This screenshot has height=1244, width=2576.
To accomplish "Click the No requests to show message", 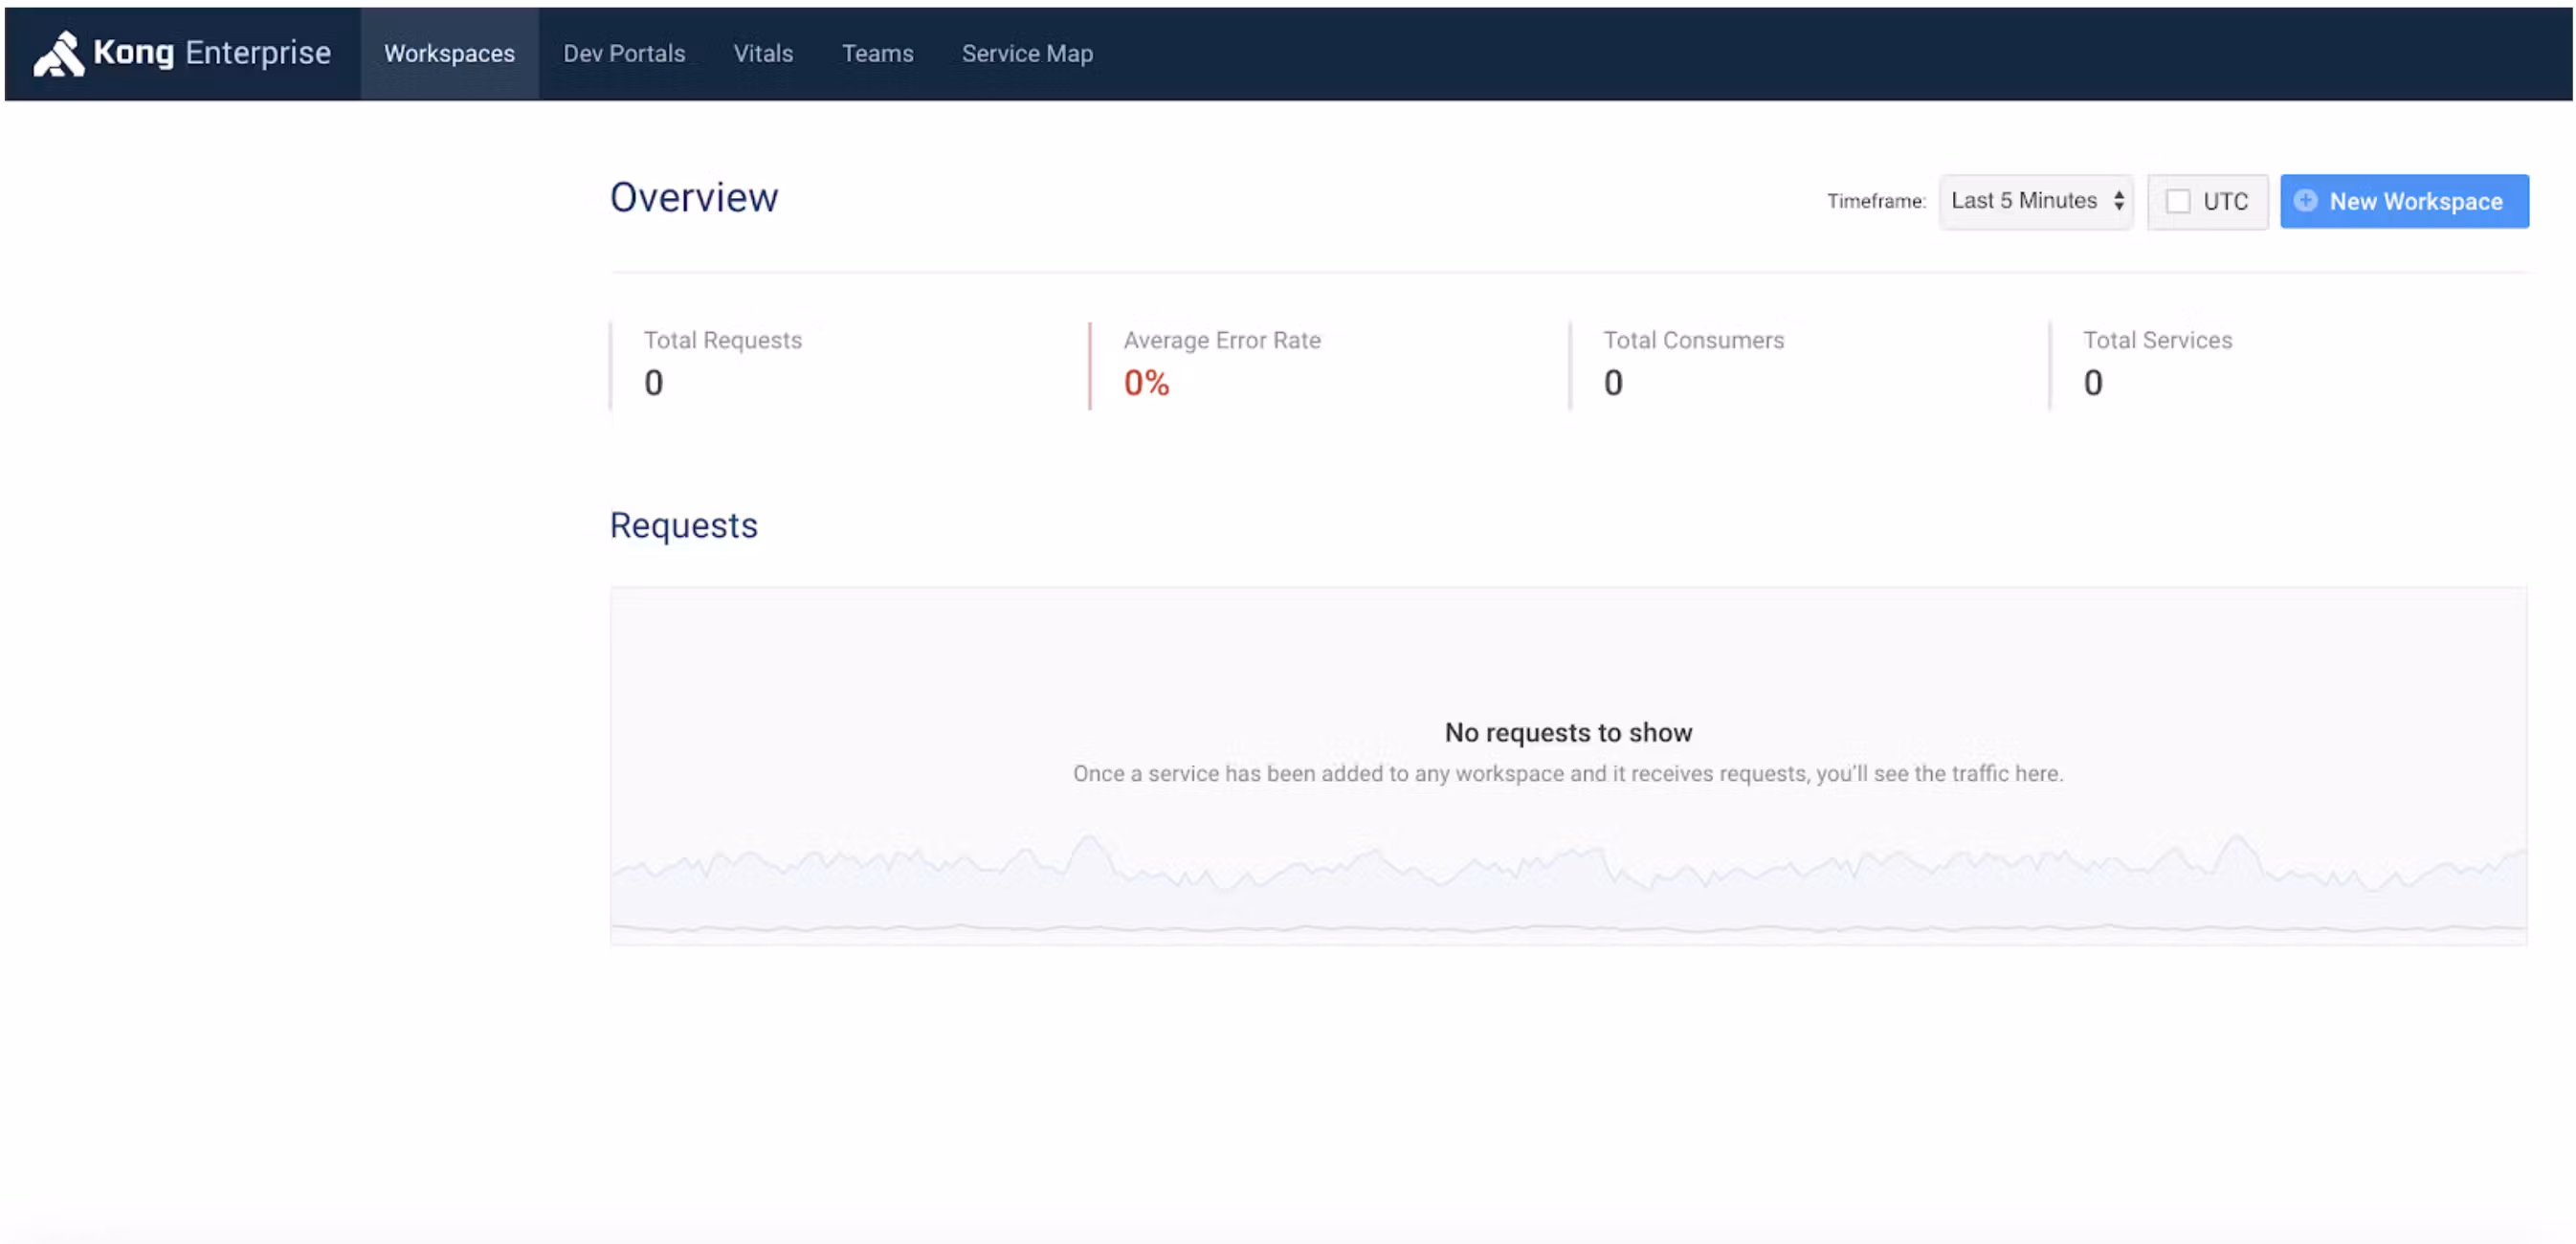I will 1568,733.
